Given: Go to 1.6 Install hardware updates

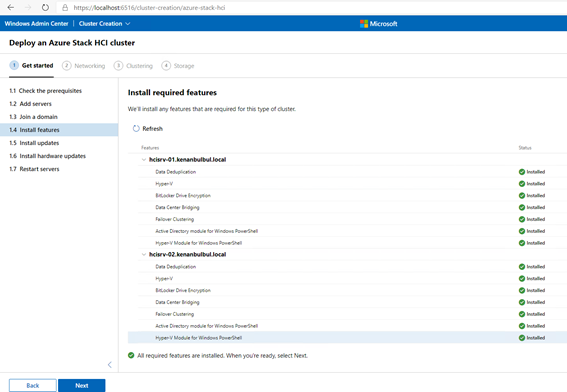Looking at the screenshot, I should click(x=59, y=156).
